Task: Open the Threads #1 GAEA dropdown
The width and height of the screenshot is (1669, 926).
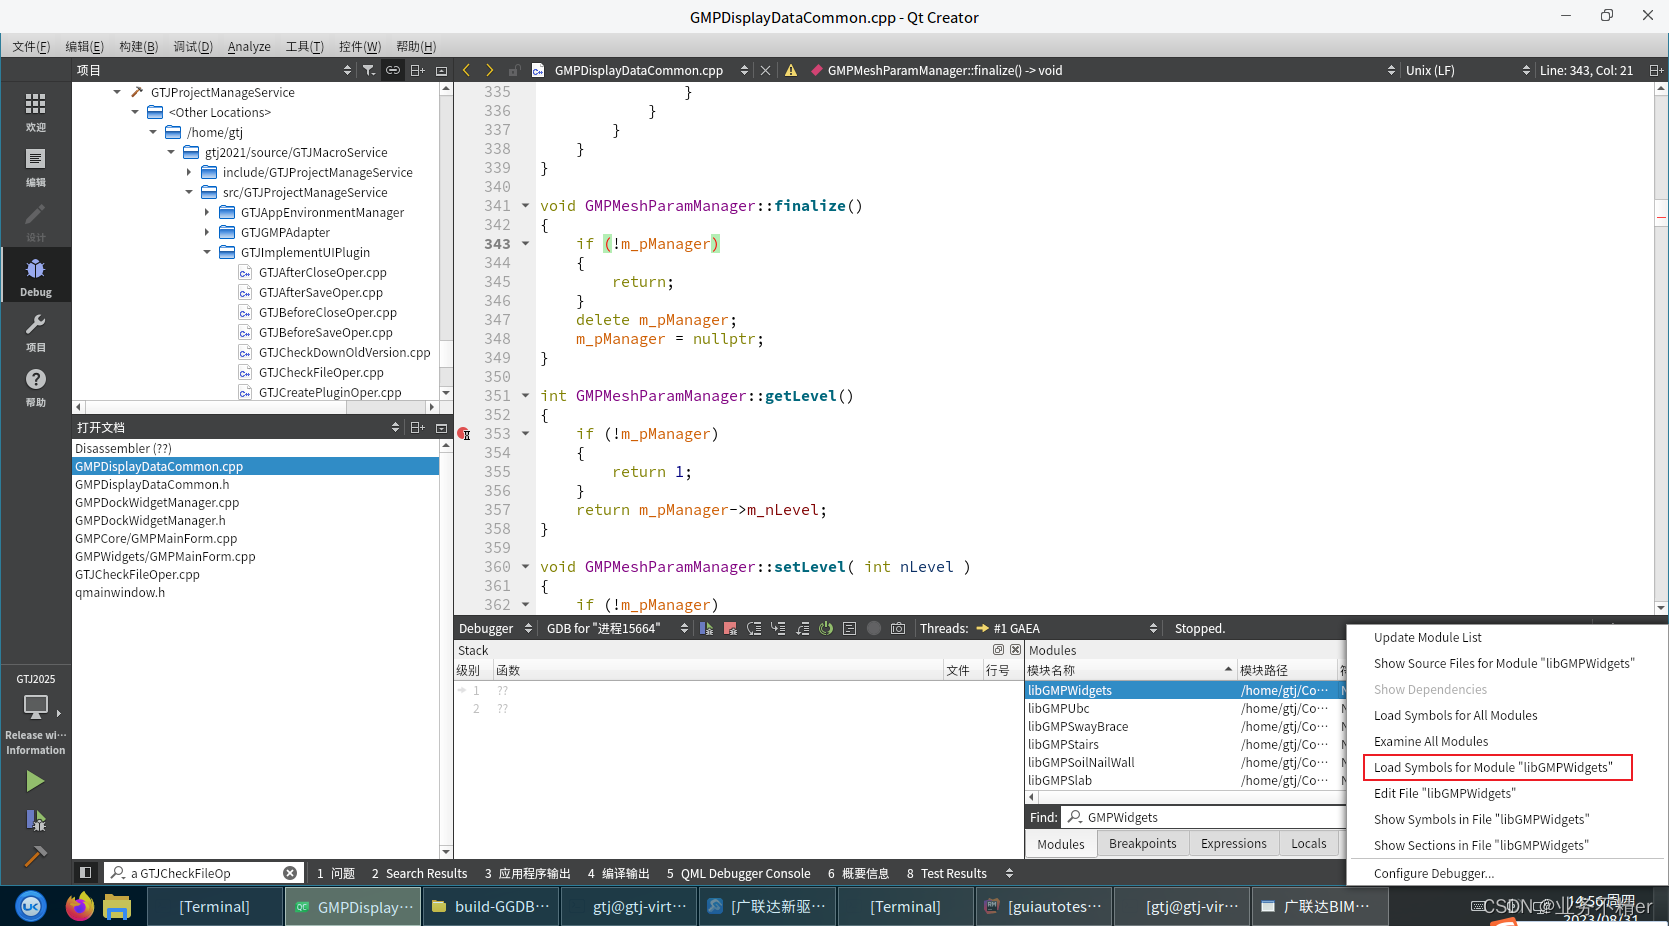Action: [1066, 628]
